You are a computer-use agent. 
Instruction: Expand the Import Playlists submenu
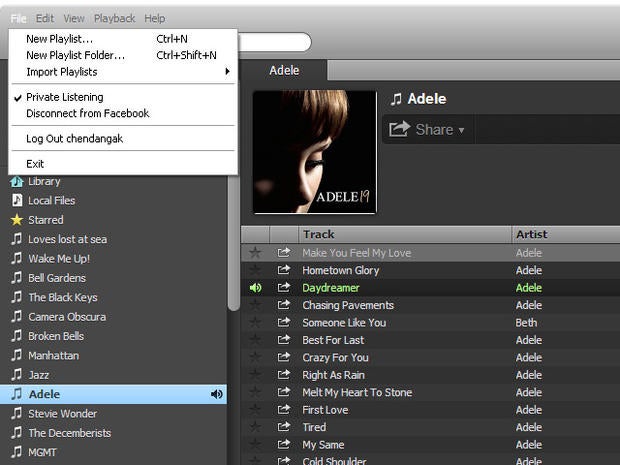(123, 72)
